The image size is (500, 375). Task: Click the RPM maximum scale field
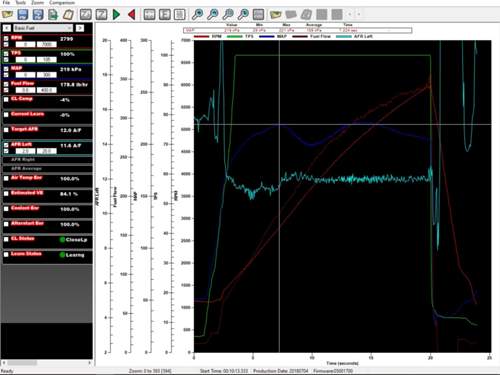tap(47, 44)
